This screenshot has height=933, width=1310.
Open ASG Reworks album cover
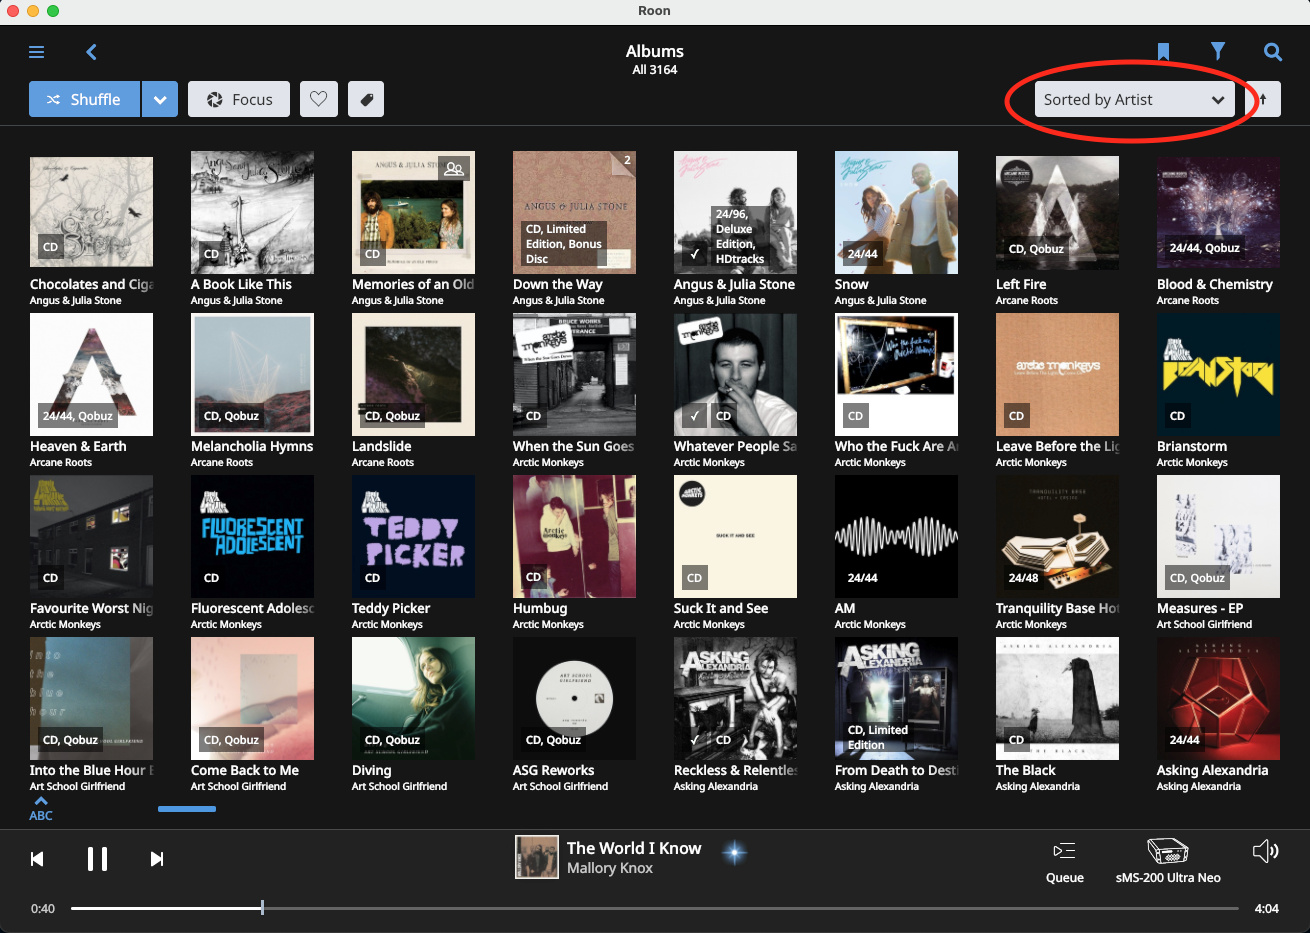(574, 698)
